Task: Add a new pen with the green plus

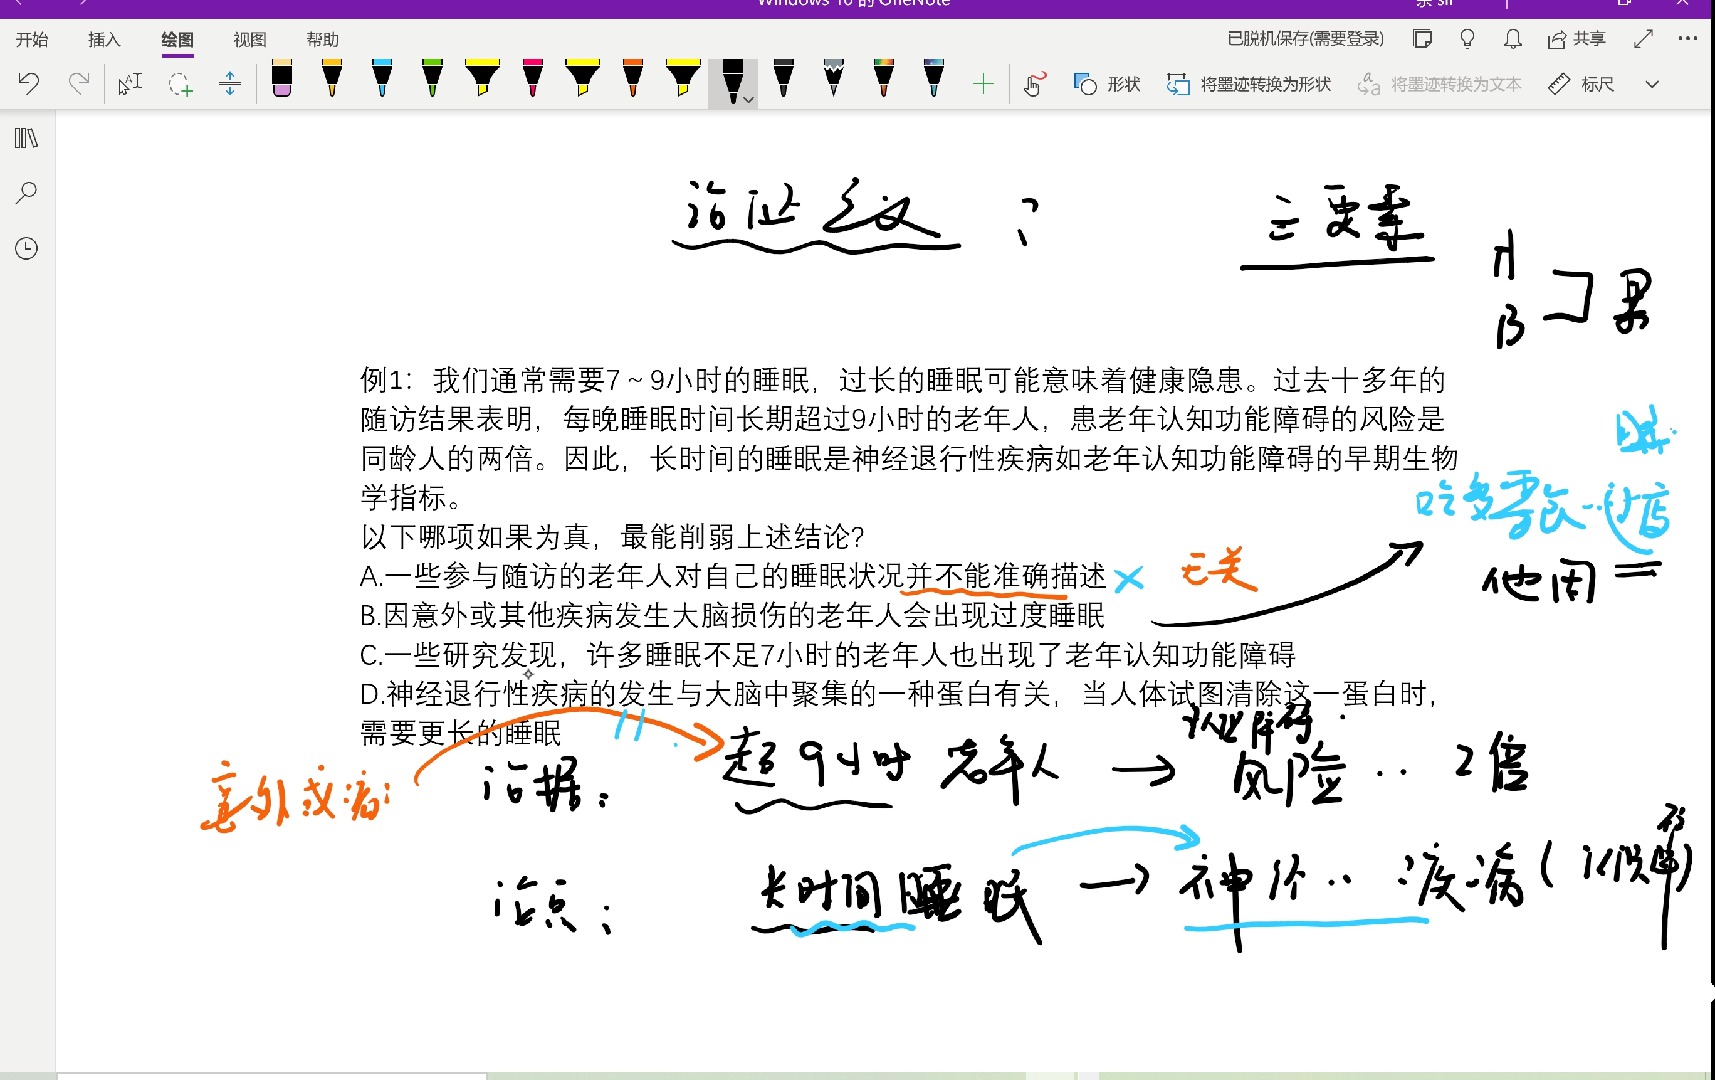Action: tap(983, 84)
